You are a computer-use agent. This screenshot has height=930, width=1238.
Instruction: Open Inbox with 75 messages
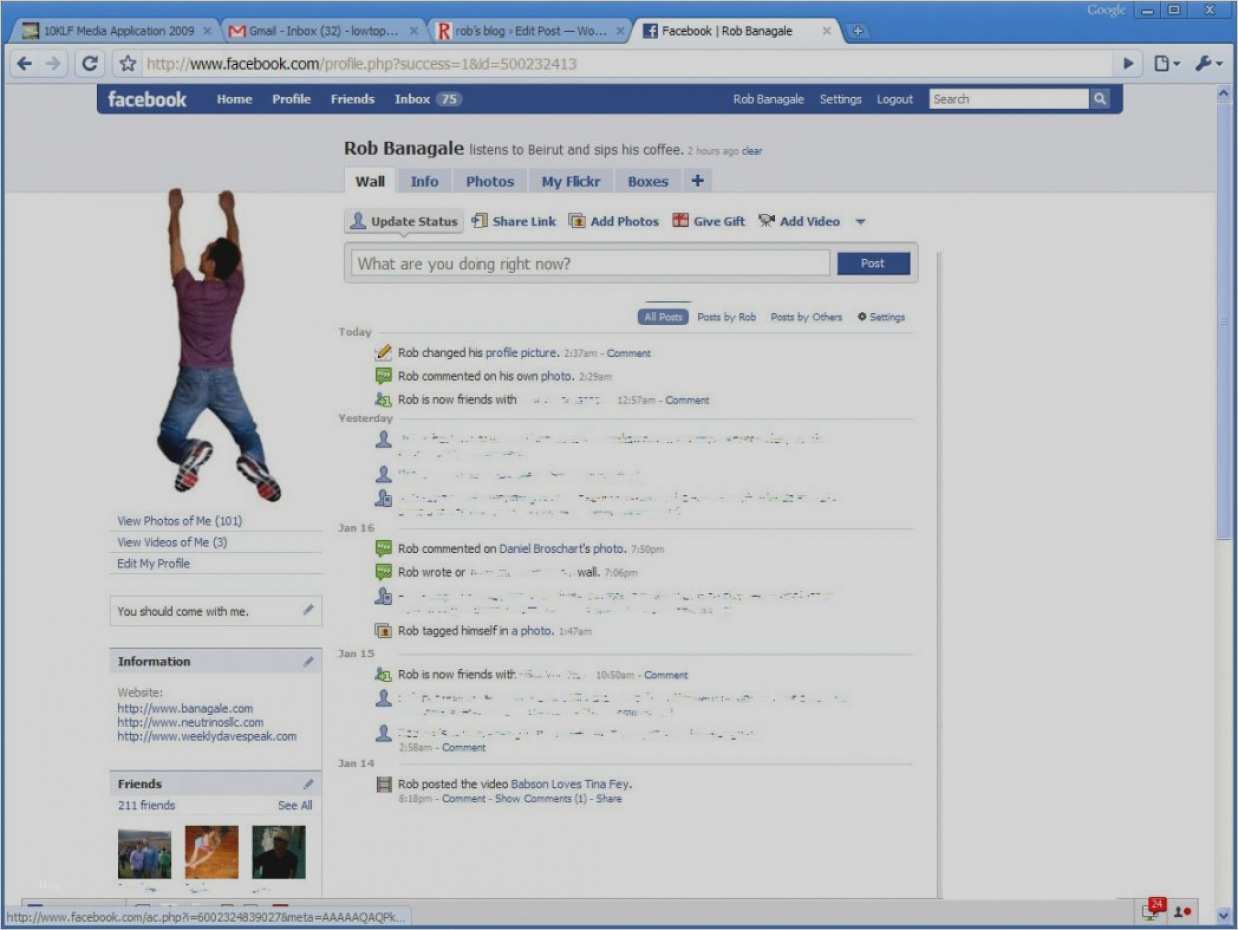tap(428, 99)
